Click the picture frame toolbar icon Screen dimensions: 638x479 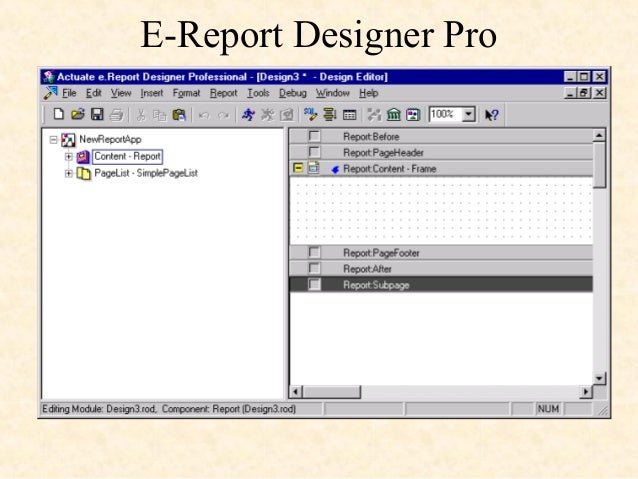[413, 115]
